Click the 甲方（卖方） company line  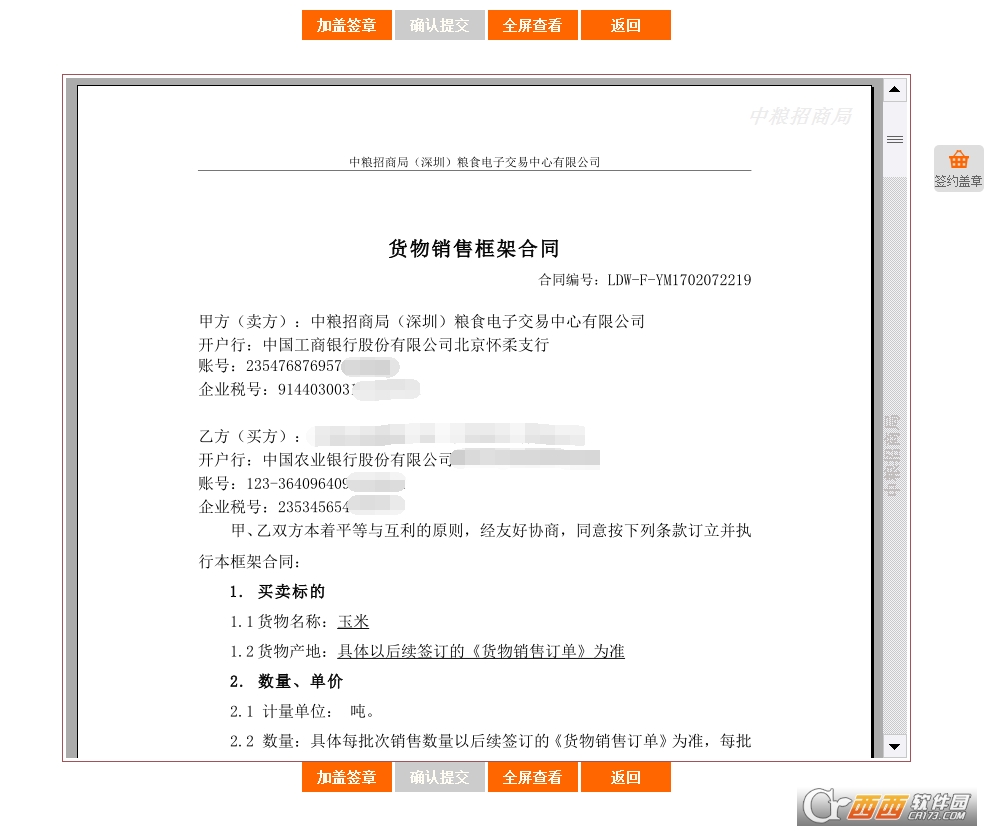(x=422, y=322)
